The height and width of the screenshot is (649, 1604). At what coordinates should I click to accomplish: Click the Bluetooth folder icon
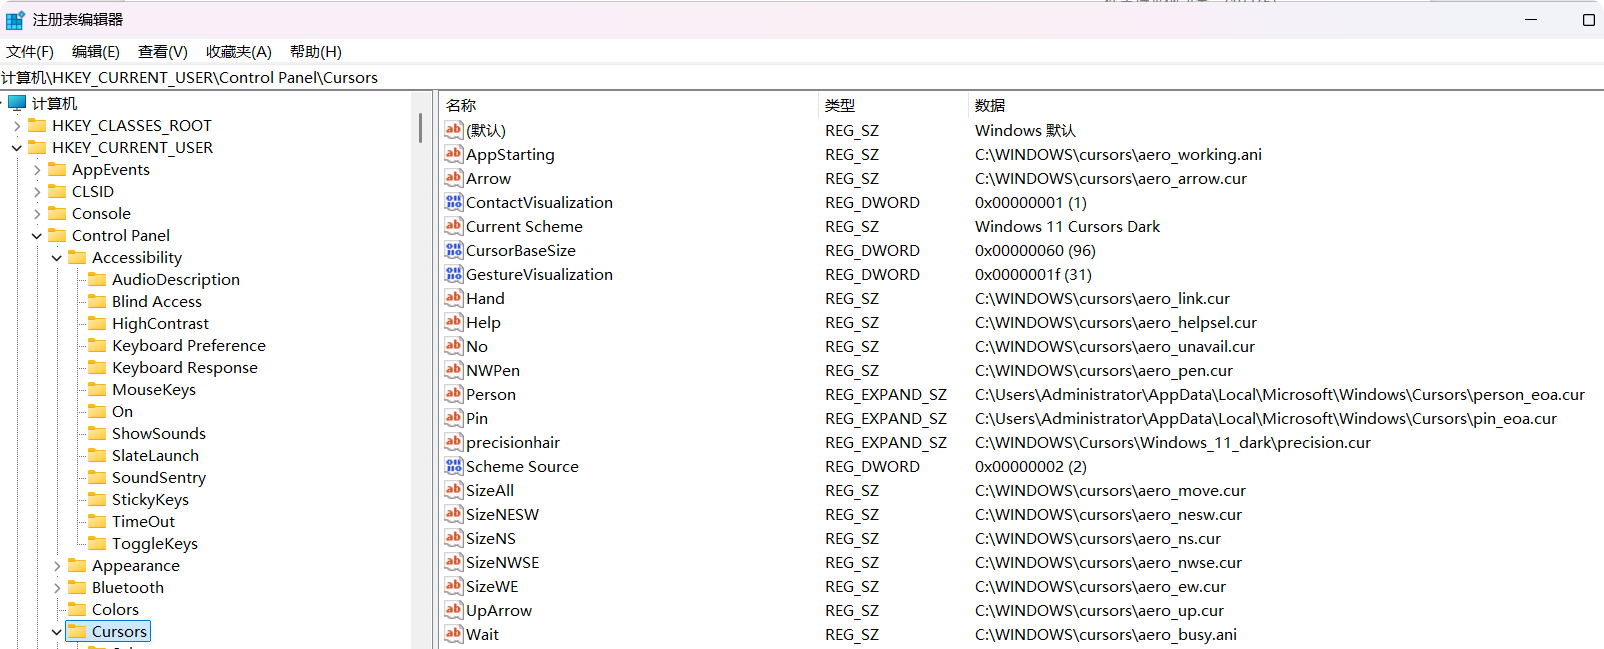77,587
